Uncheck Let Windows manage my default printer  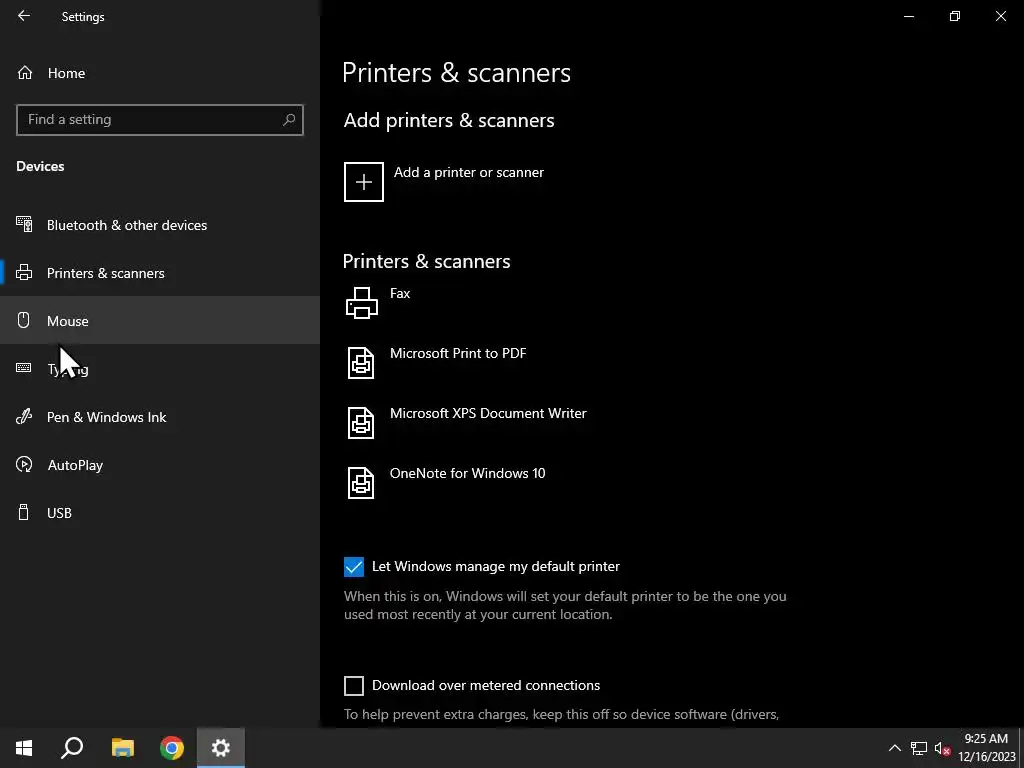[x=354, y=566]
